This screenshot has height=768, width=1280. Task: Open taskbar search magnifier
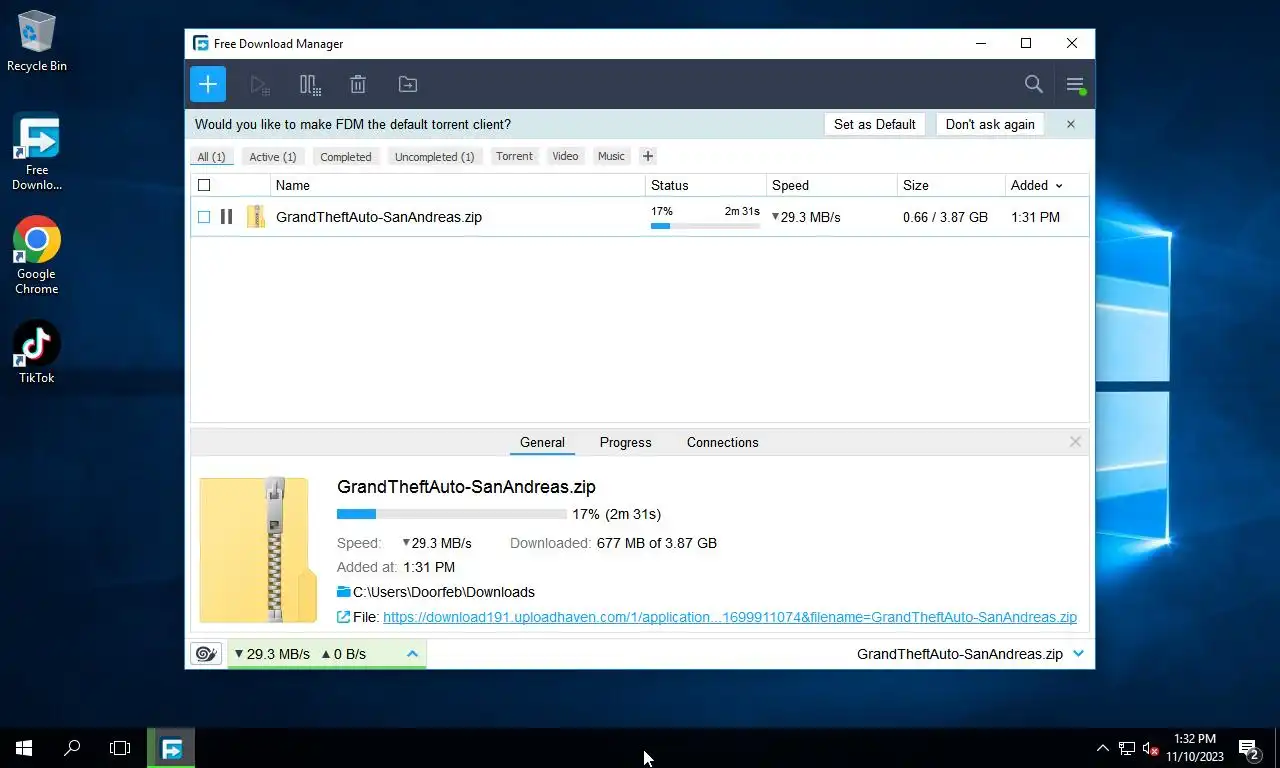(72, 748)
